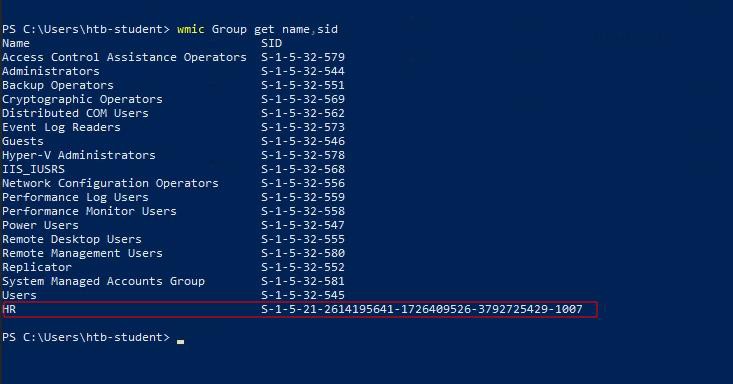Viewport: 733px width, 384px height.
Task: Click the HR group row
Action: tap(300, 310)
